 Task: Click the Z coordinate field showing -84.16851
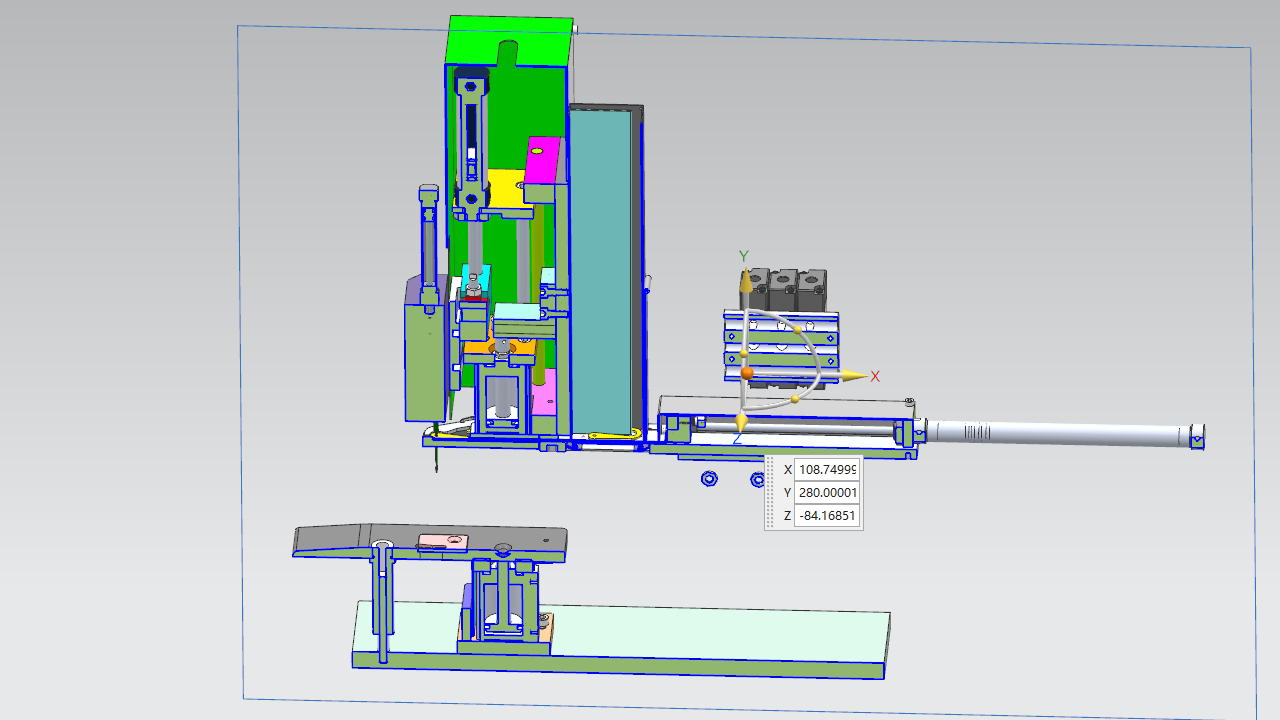pyautogui.click(x=827, y=516)
